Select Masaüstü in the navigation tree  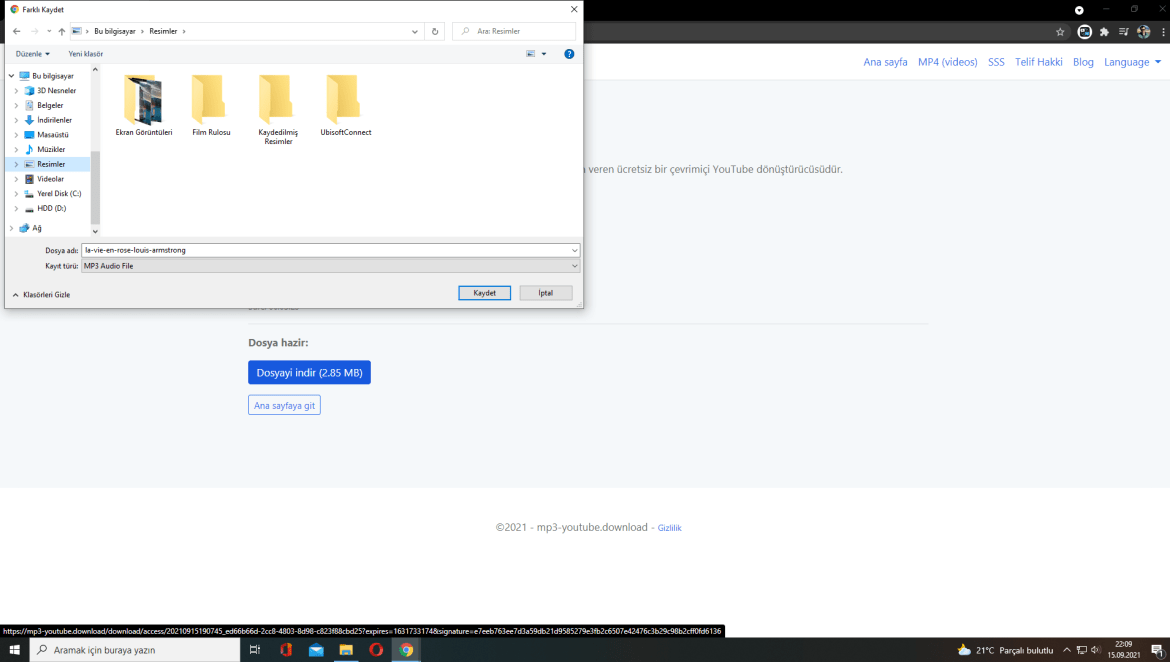52,135
